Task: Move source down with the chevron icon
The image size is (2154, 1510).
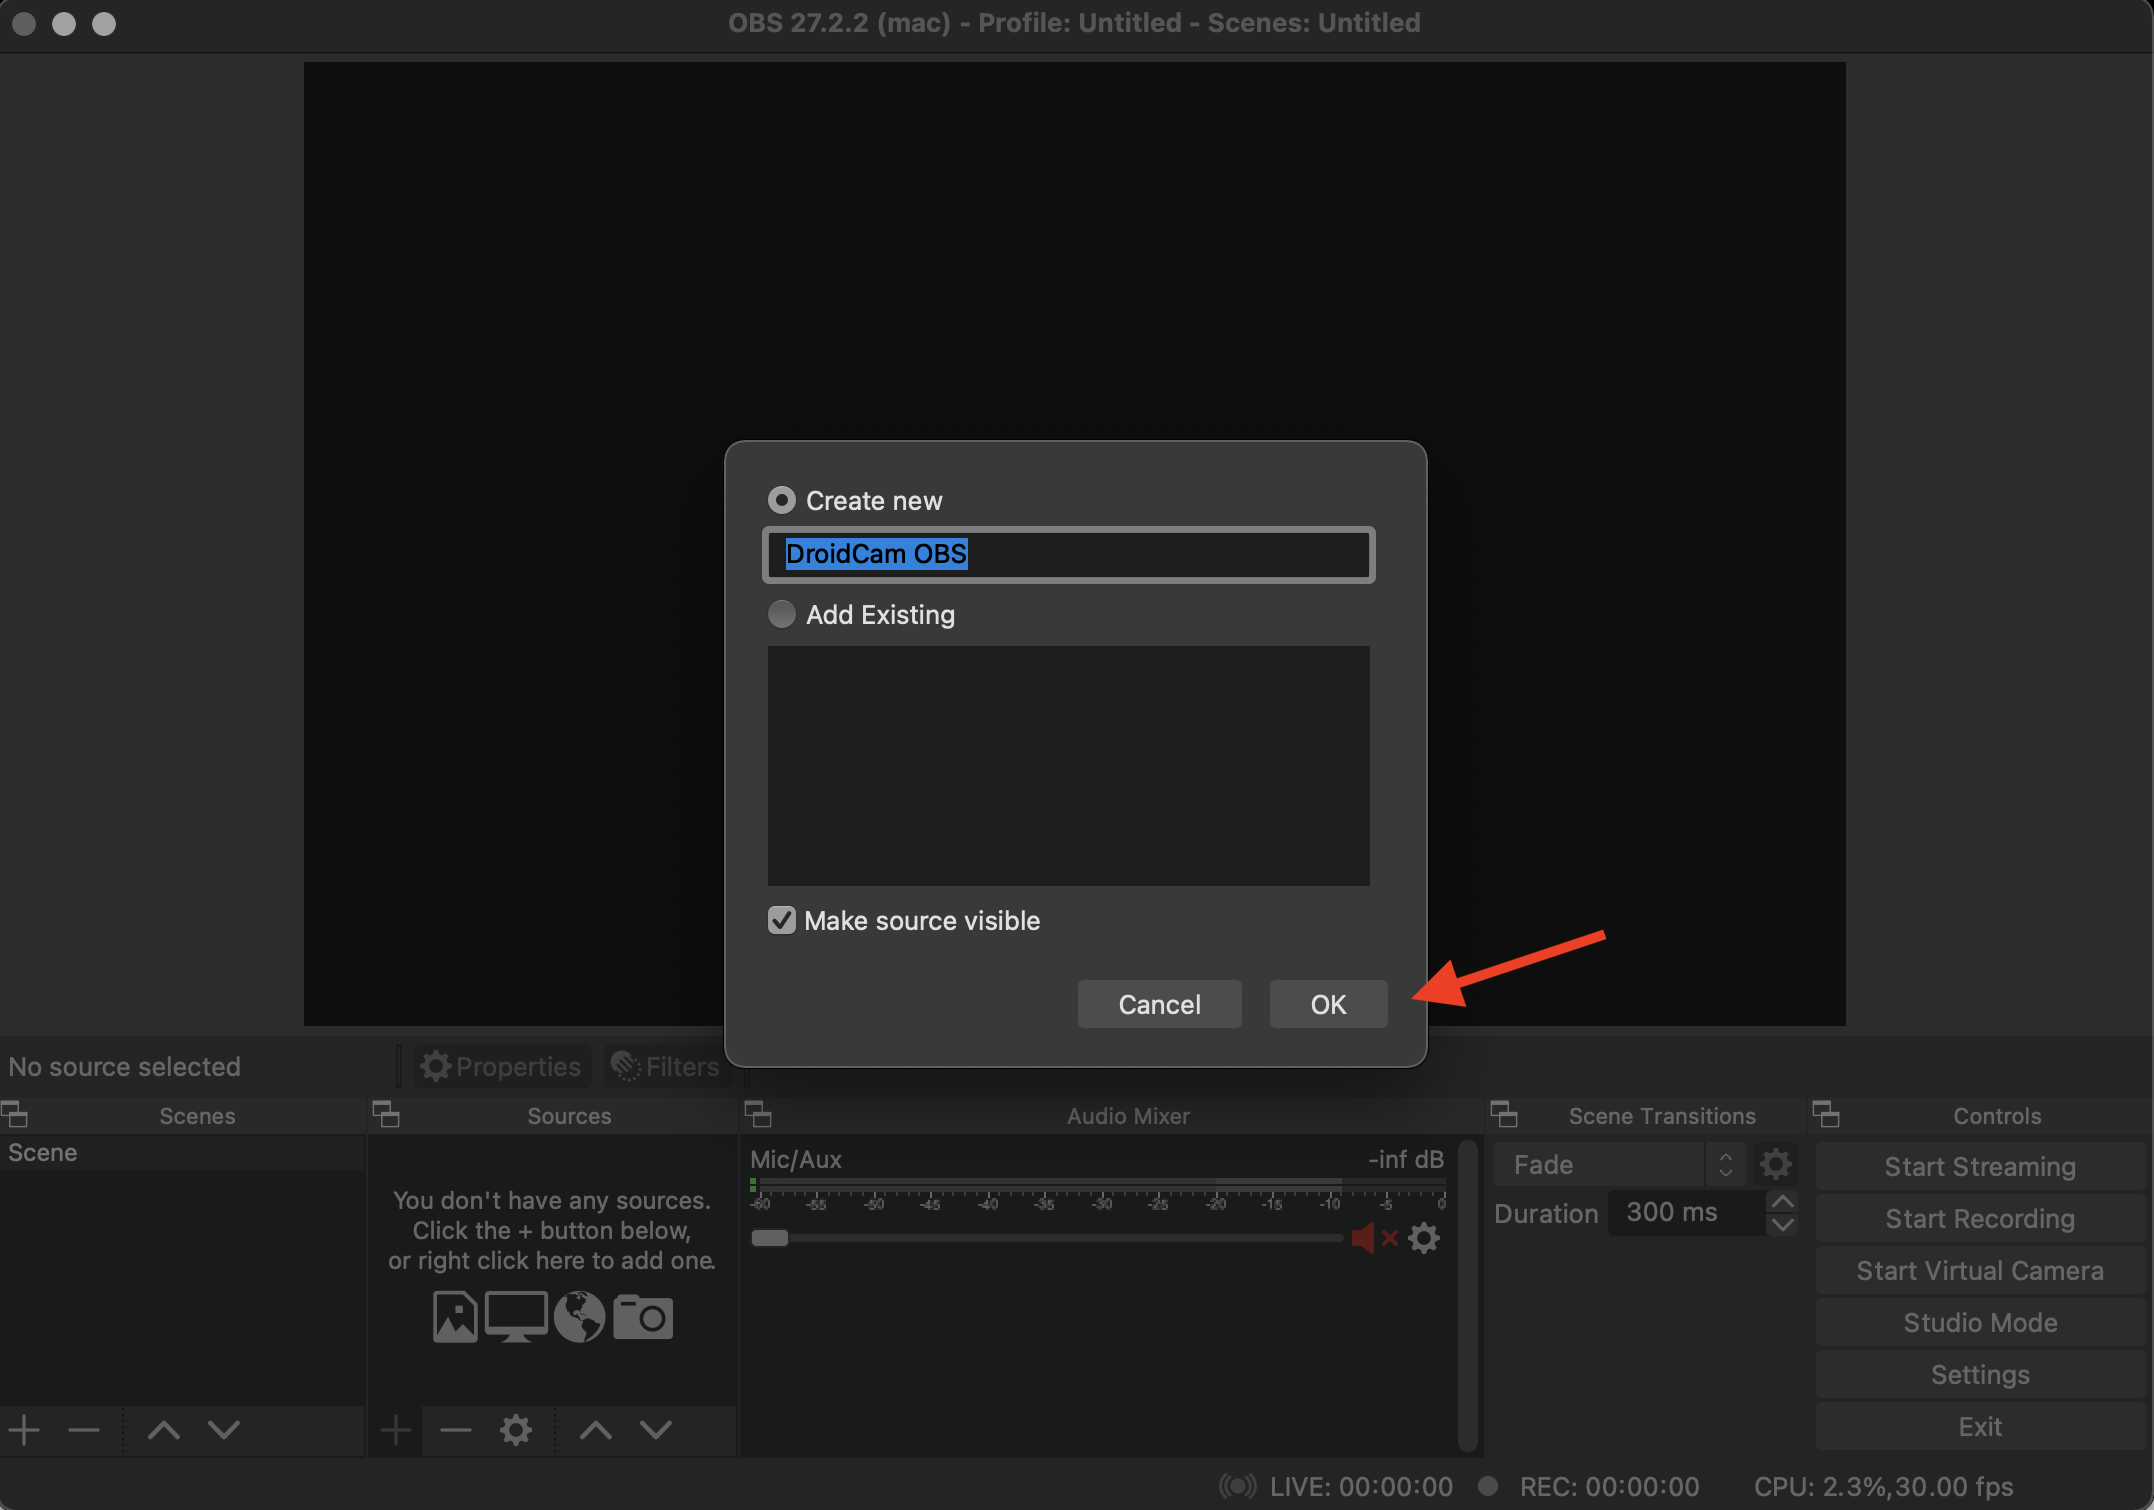Action: [x=656, y=1430]
